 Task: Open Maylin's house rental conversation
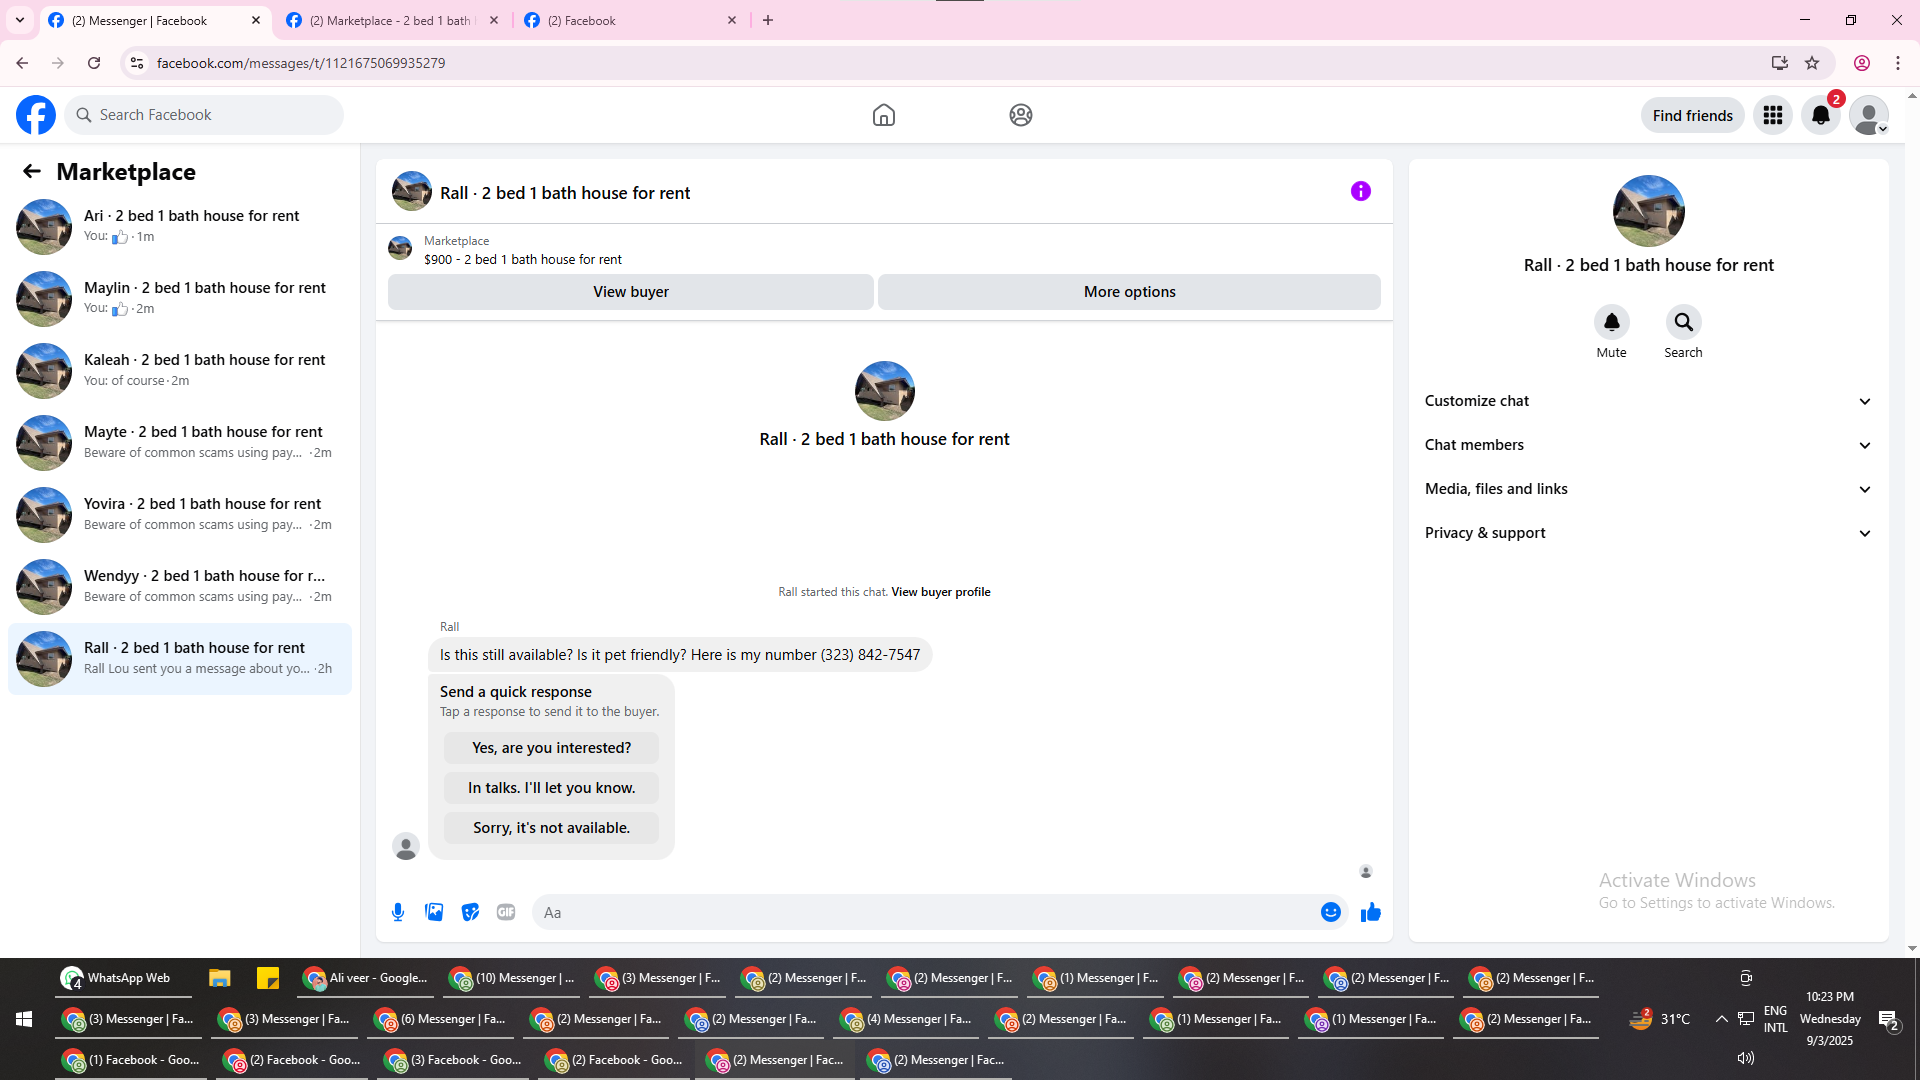(x=180, y=299)
